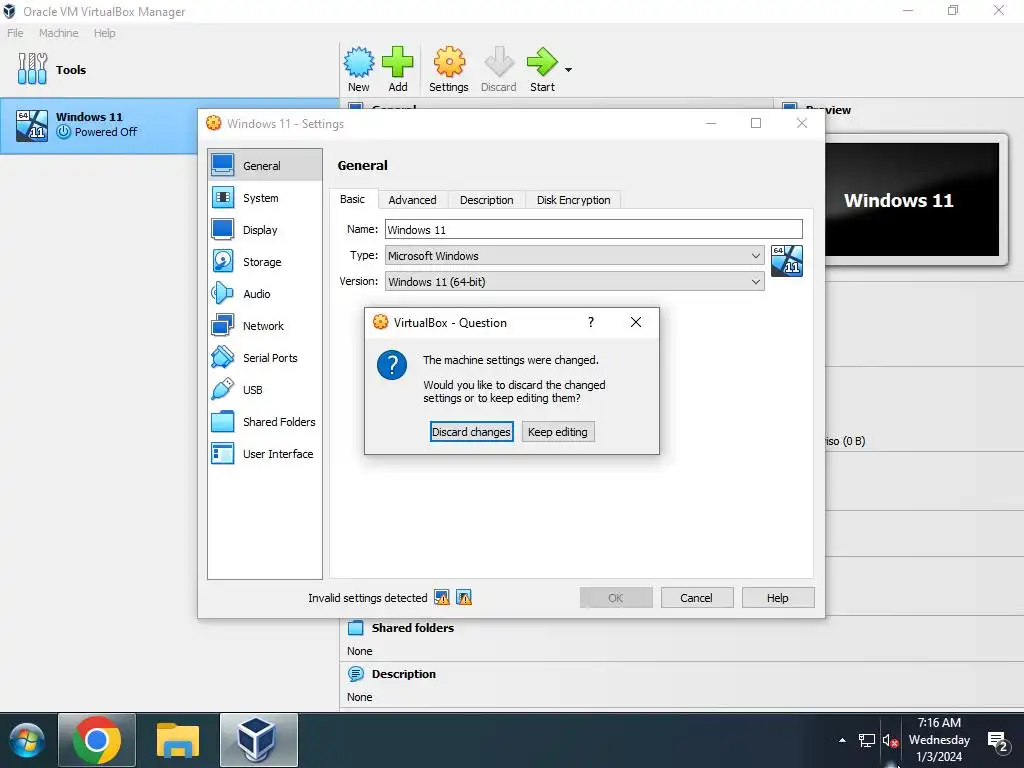Open the Help menu in menu bar
The width and height of the screenshot is (1024, 768).
(x=104, y=33)
